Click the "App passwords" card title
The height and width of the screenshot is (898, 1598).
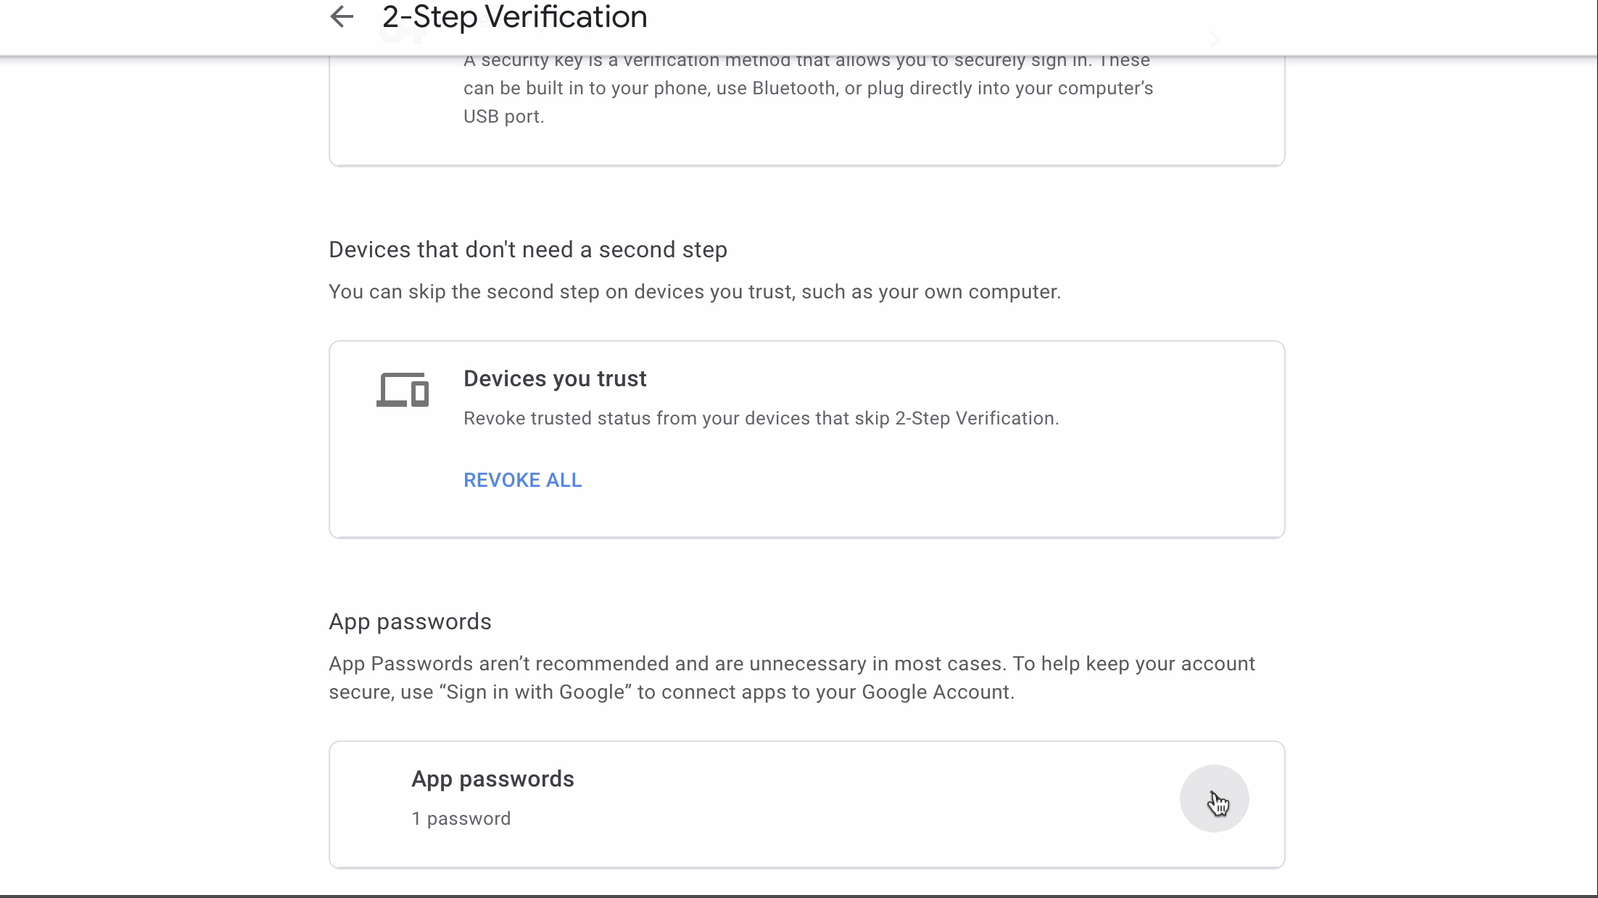pos(492,779)
